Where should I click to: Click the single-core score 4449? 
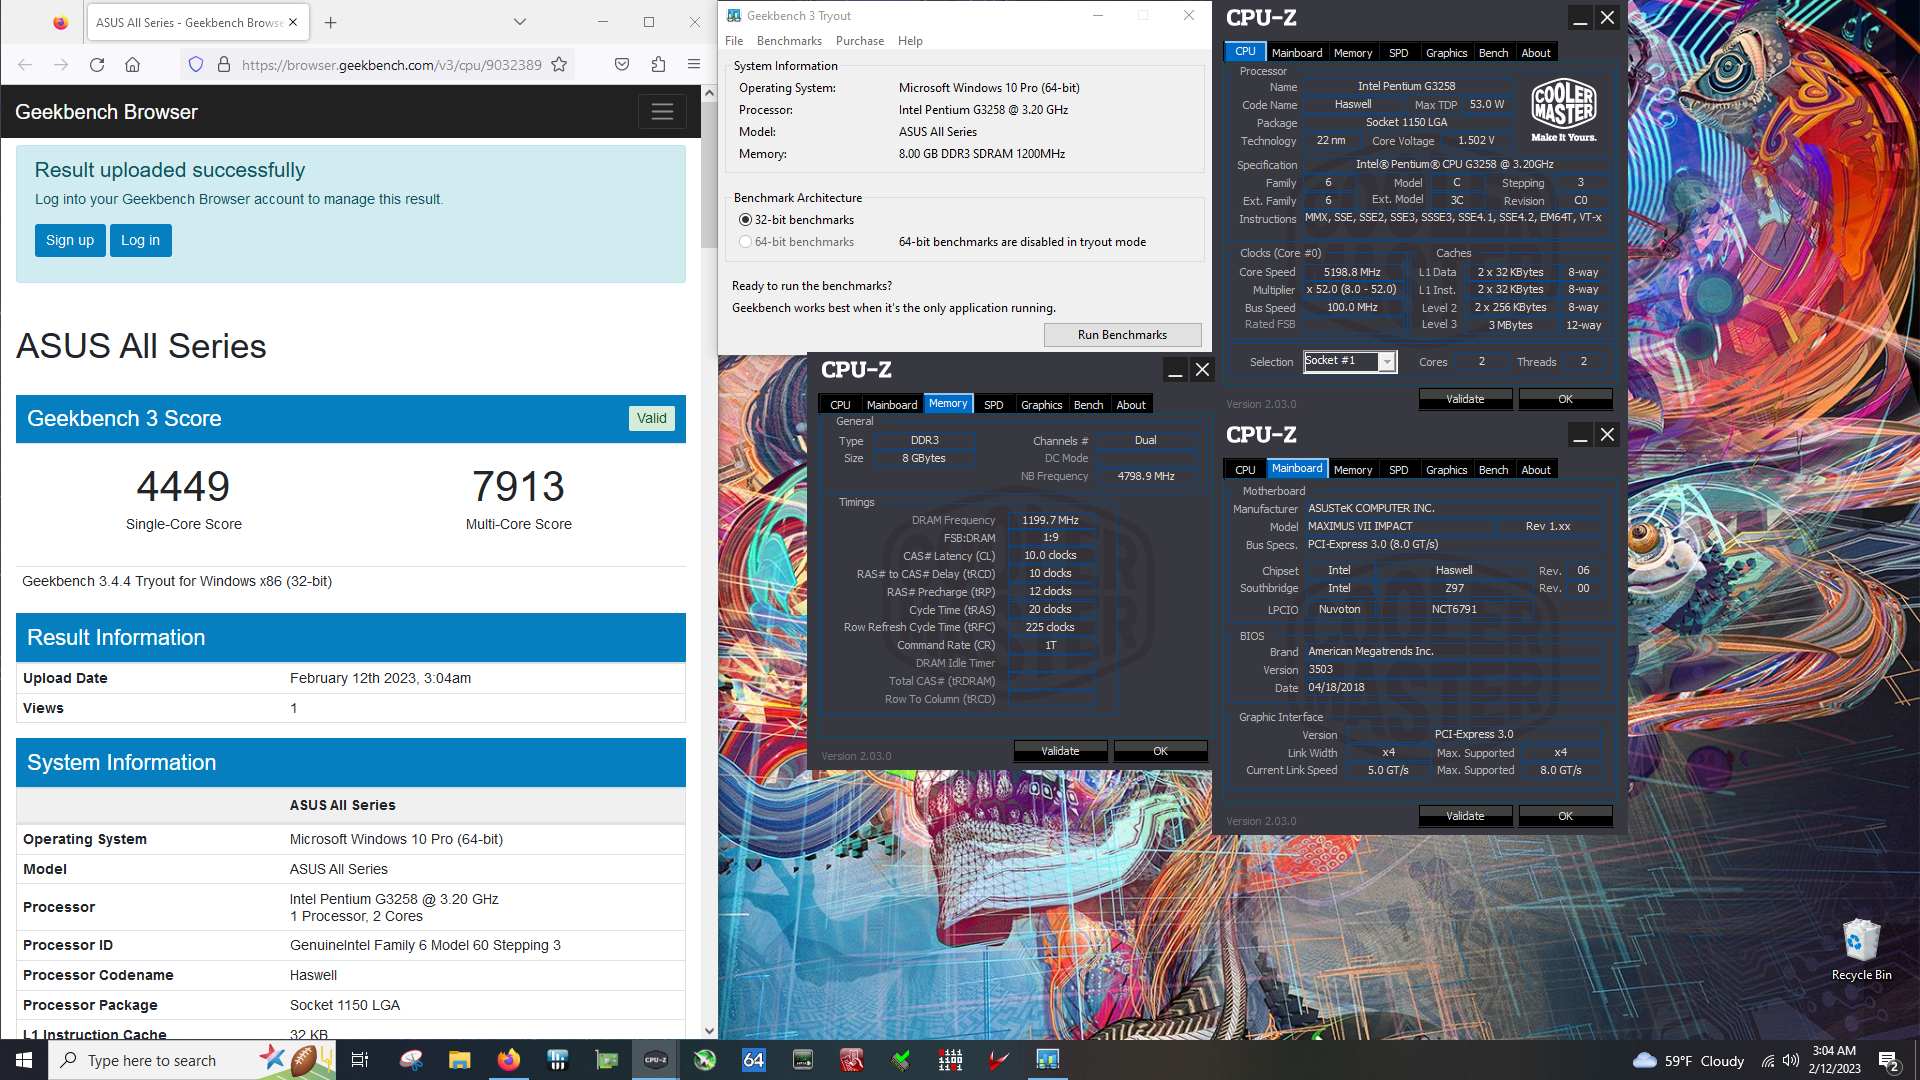pyautogui.click(x=183, y=487)
